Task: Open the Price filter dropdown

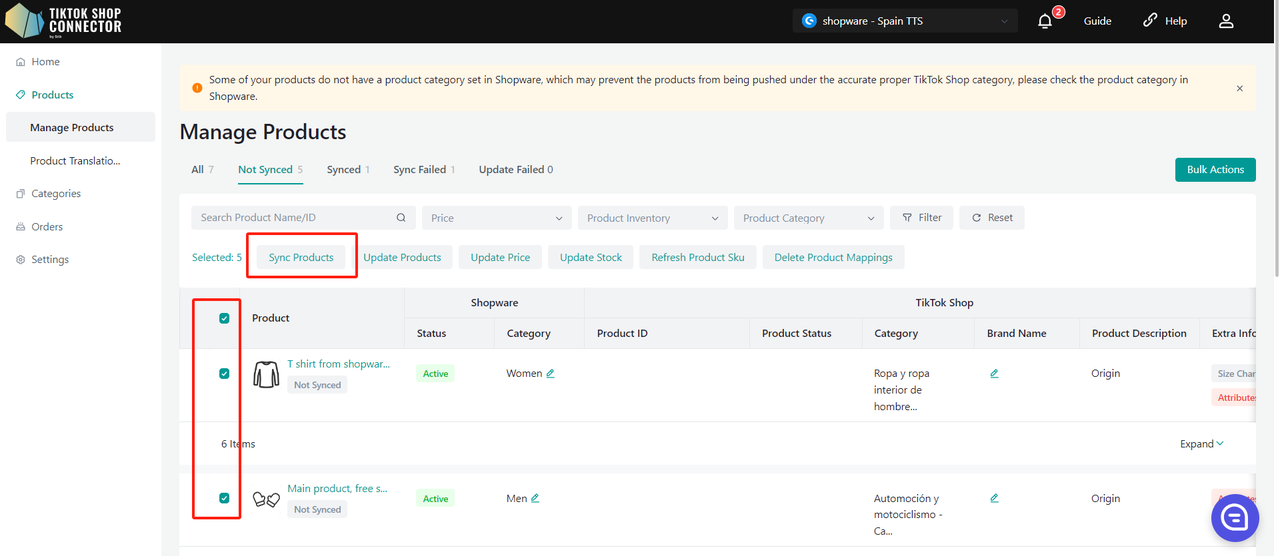Action: click(496, 218)
